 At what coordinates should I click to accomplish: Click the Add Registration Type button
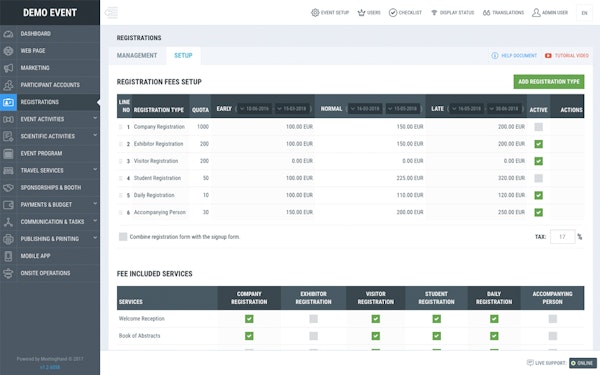[x=549, y=82]
